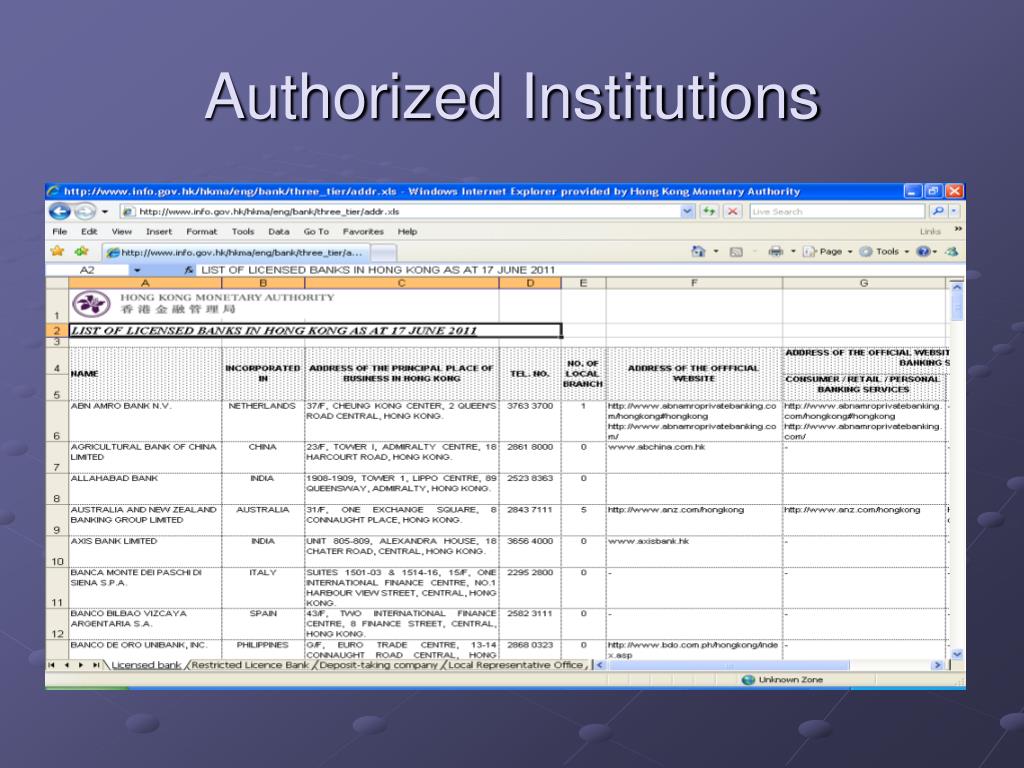Stop loading with the red X icon
This screenshot has height=768, width=1024.
coord(733,212)
